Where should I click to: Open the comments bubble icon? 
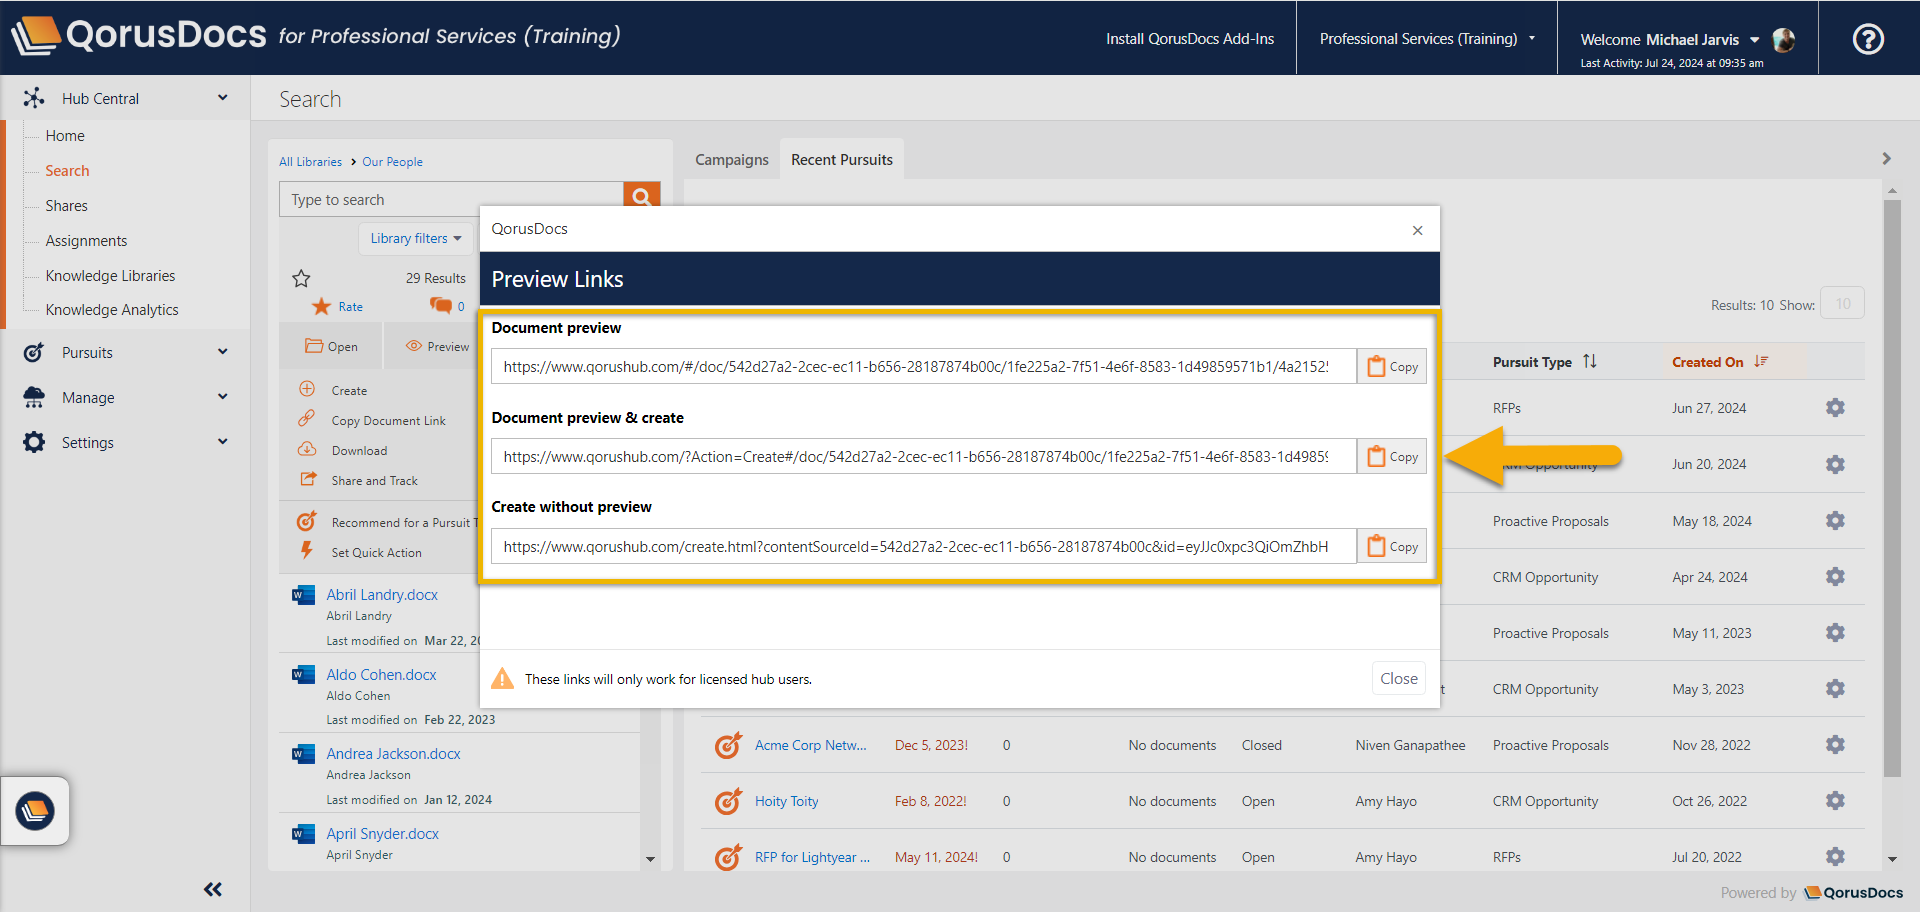coord(440,305)
